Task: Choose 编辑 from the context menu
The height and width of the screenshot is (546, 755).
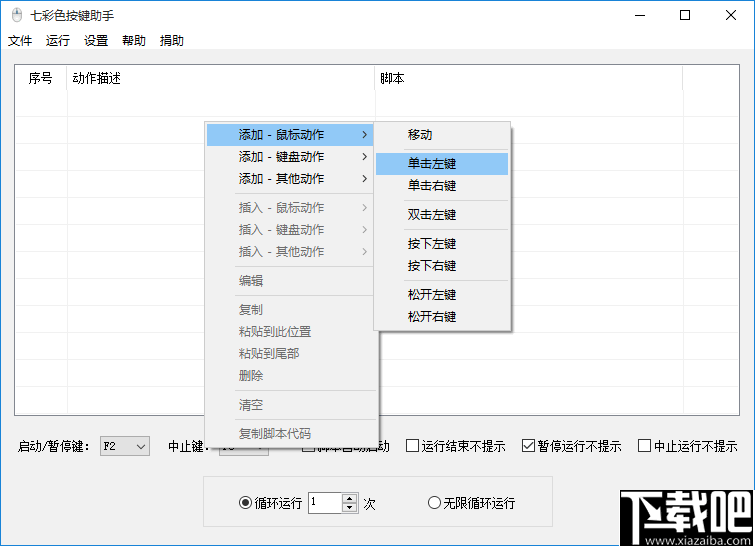Action: (290, 281)
